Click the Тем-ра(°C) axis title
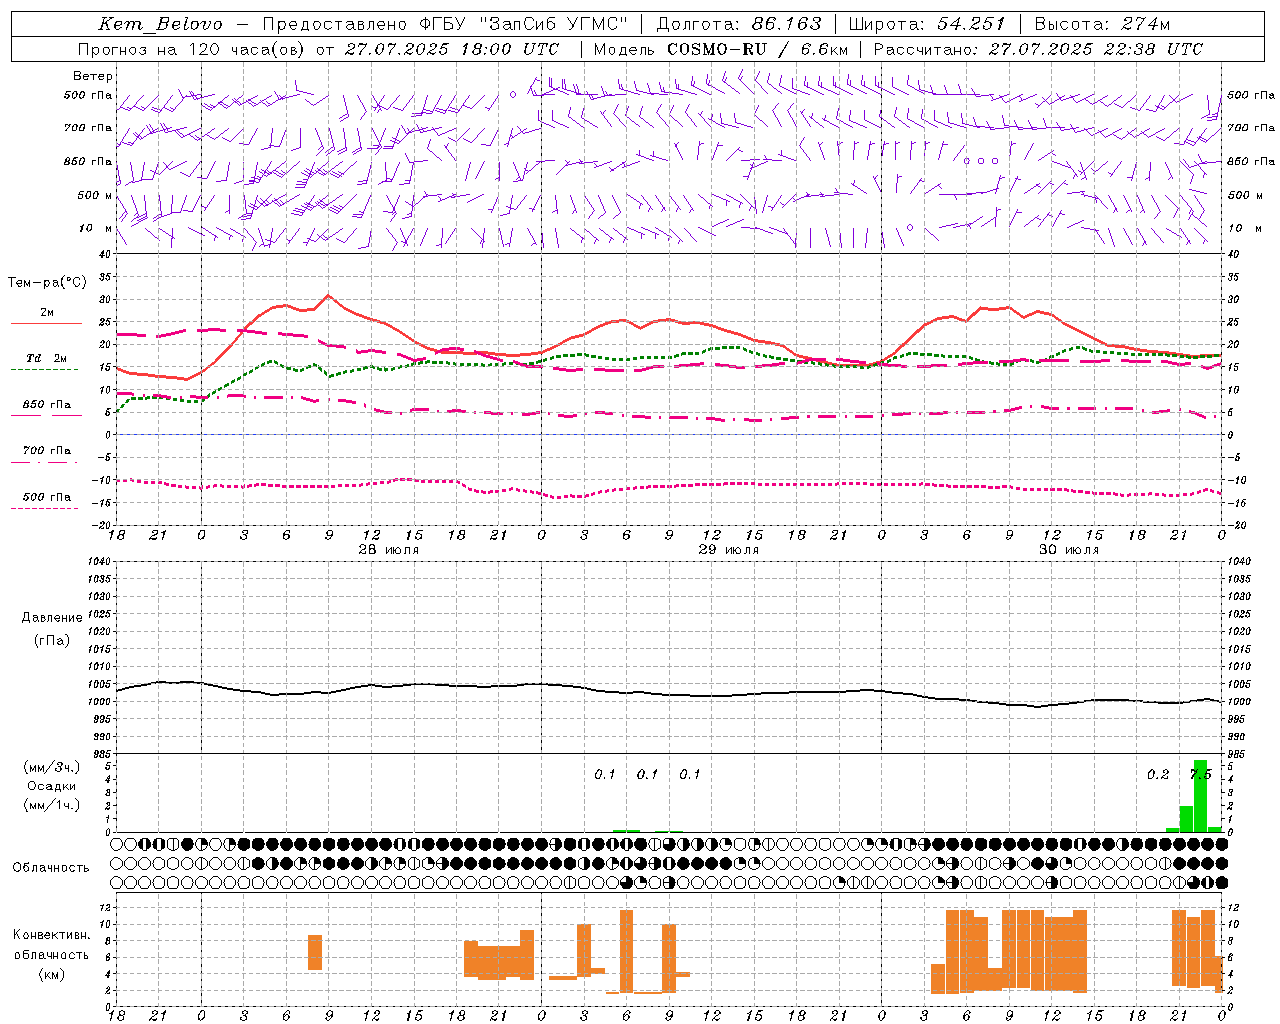Viewport: 1280px width, 1024px height. coord(47,283)
